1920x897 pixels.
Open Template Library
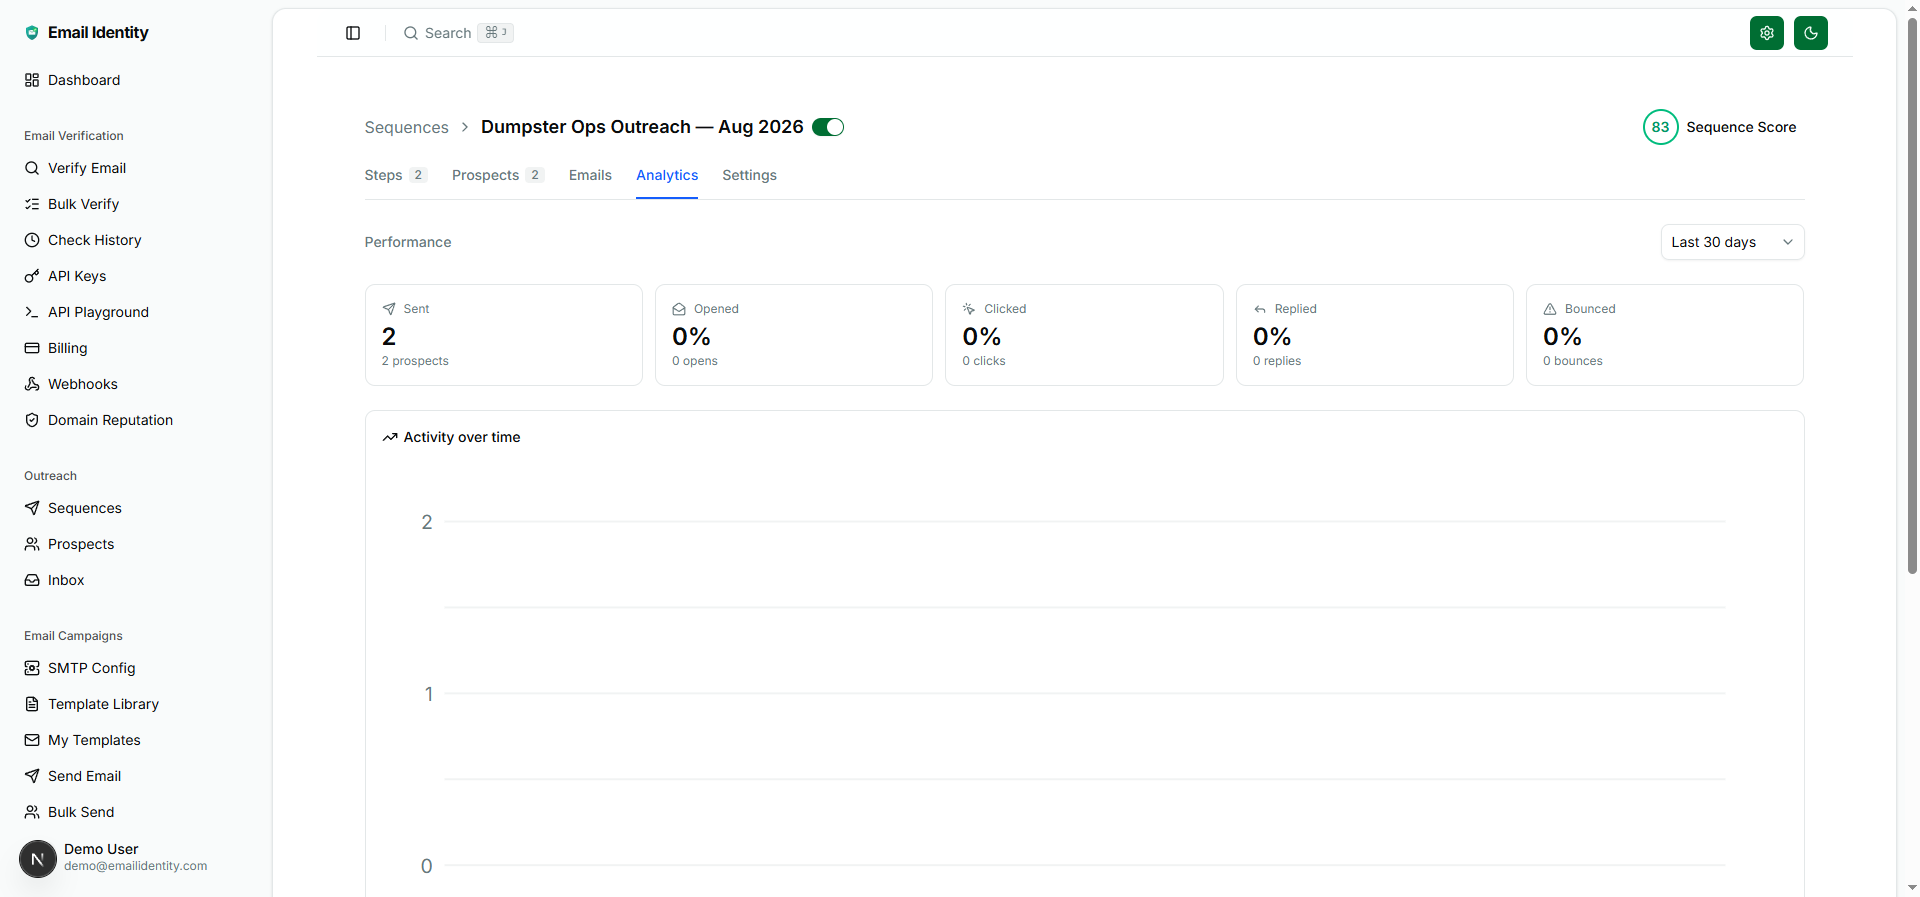pyautogui.click(x=91, y=704)
